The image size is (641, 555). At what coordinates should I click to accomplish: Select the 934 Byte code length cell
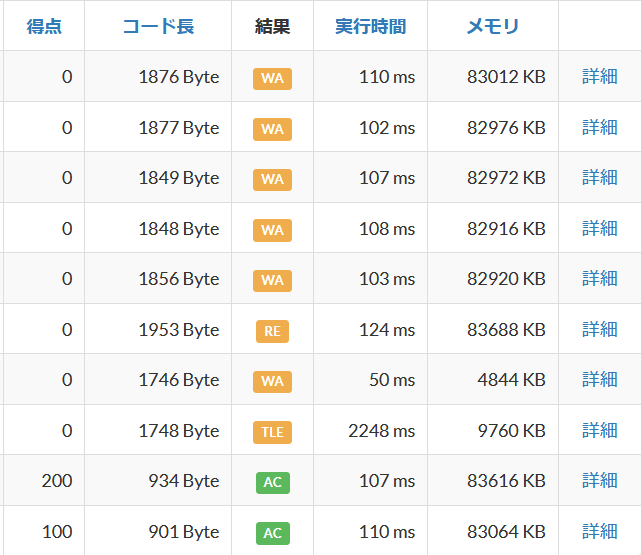[x=158, y=480]
